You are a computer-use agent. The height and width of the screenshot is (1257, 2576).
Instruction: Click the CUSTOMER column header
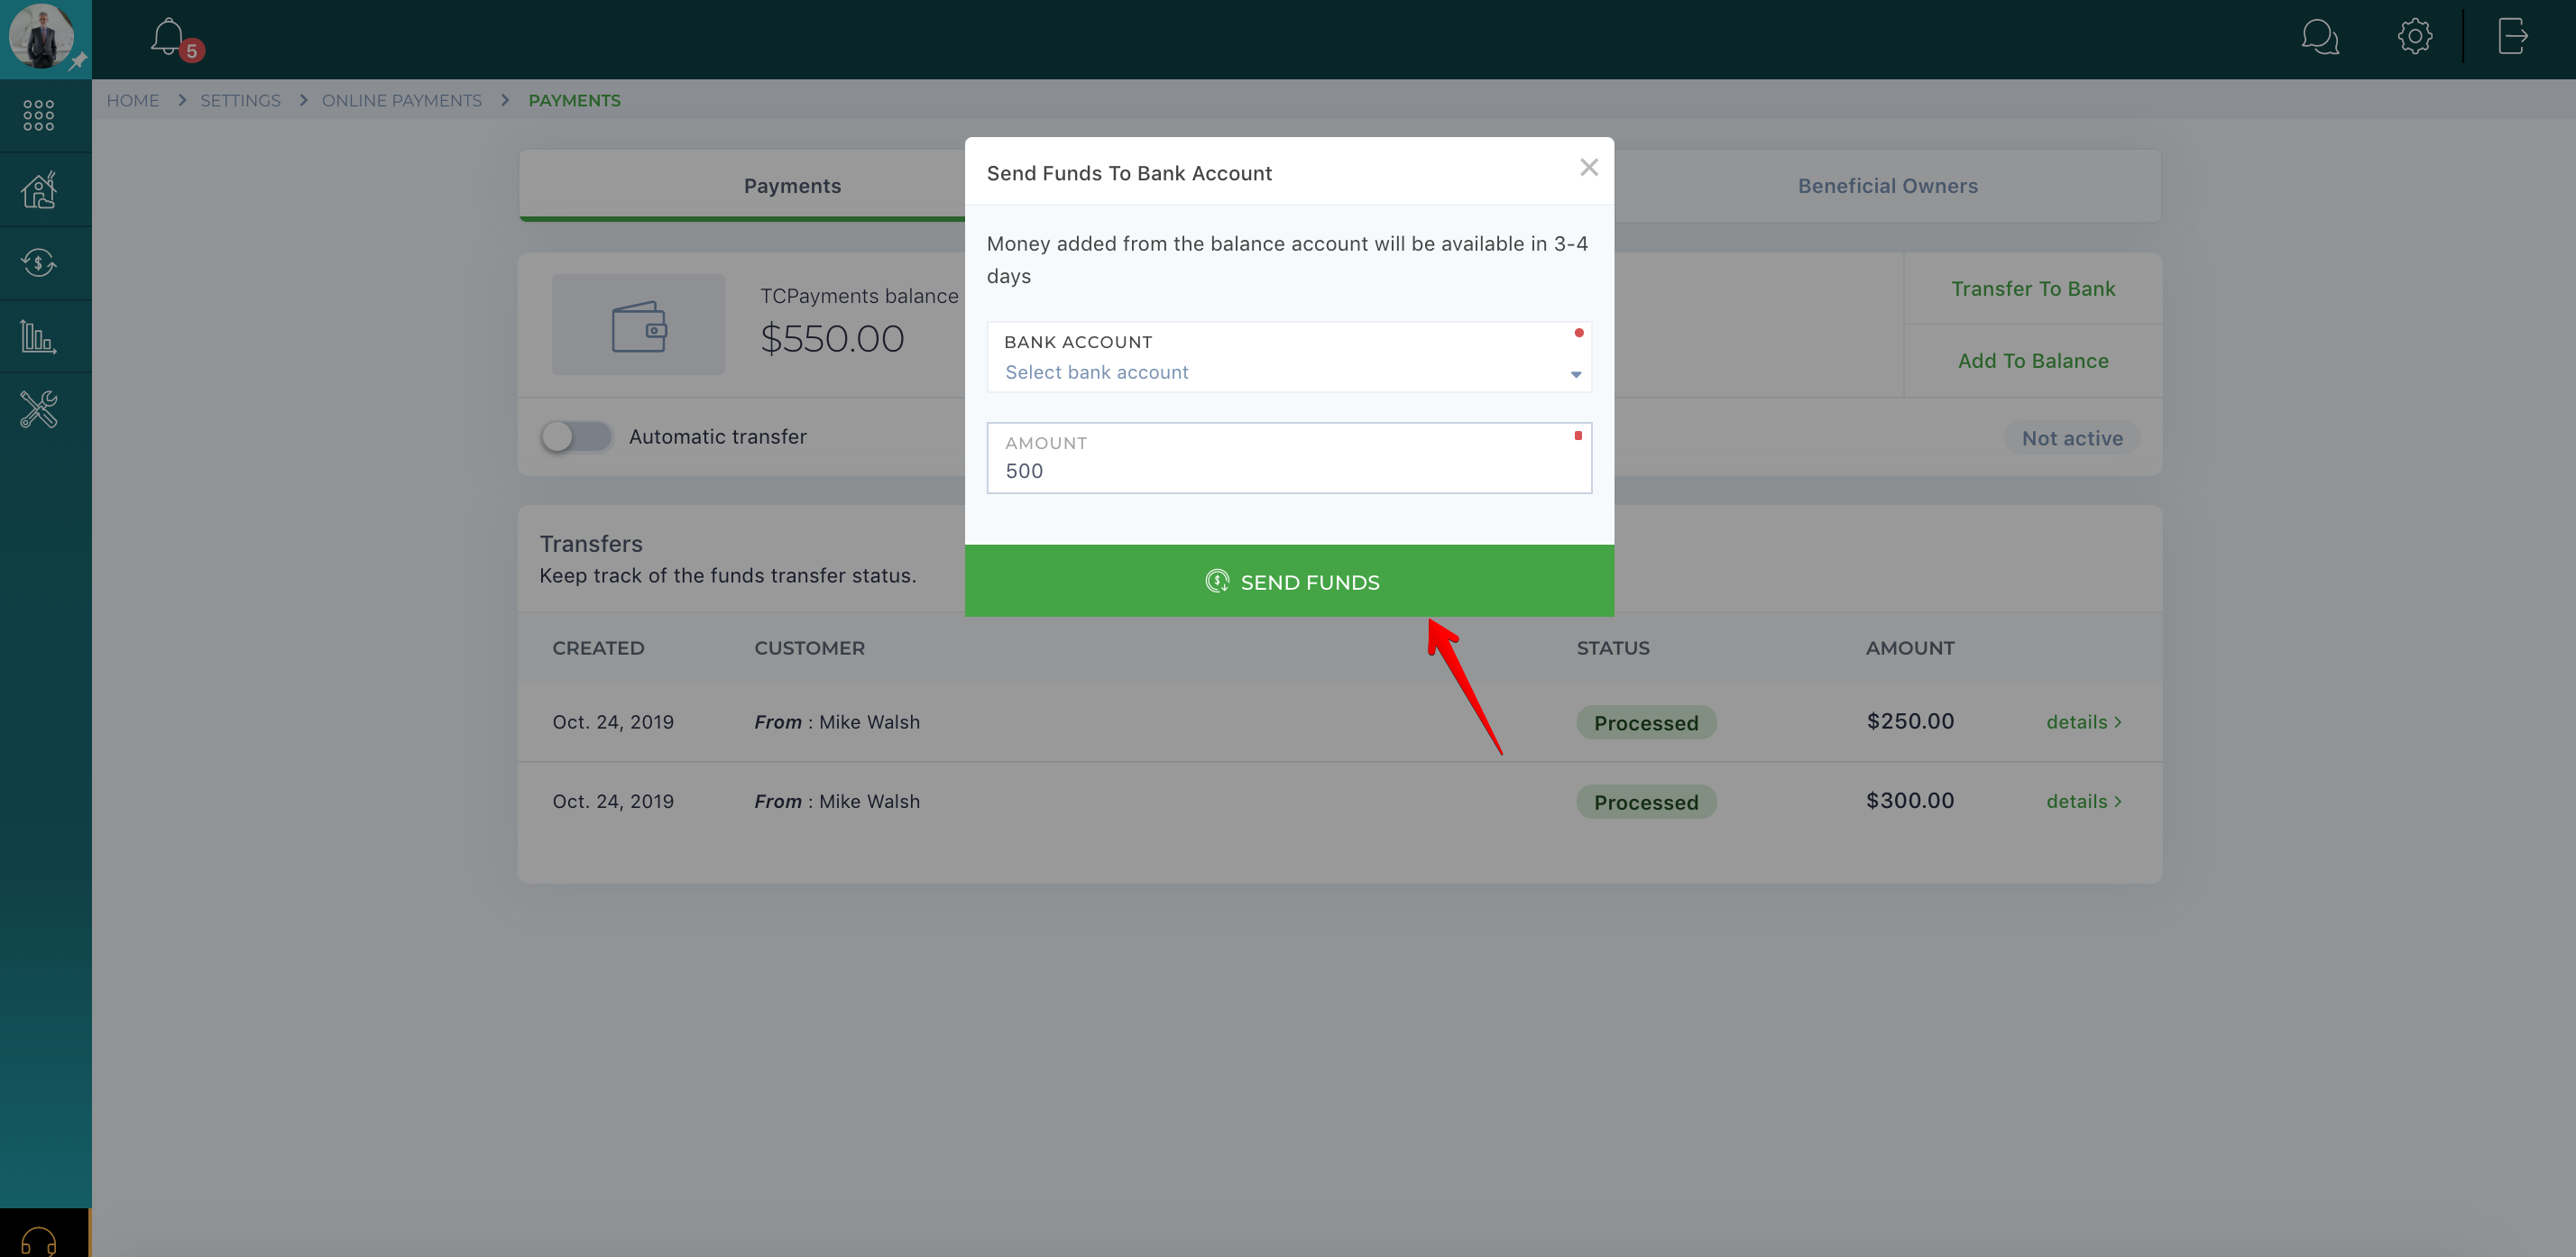tap(809, 648)
